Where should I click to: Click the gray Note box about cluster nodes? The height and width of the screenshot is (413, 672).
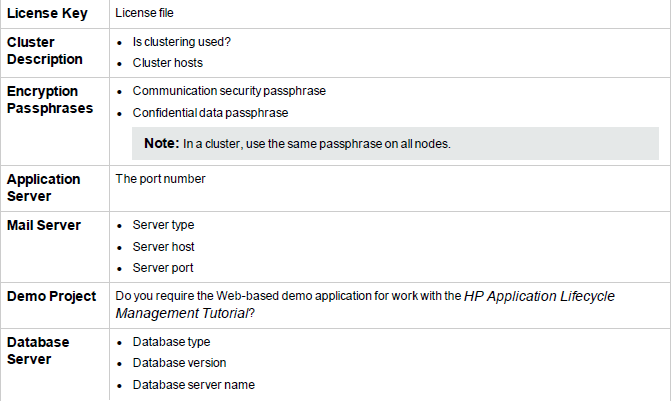pyautogui.click(x=395, y=144)
